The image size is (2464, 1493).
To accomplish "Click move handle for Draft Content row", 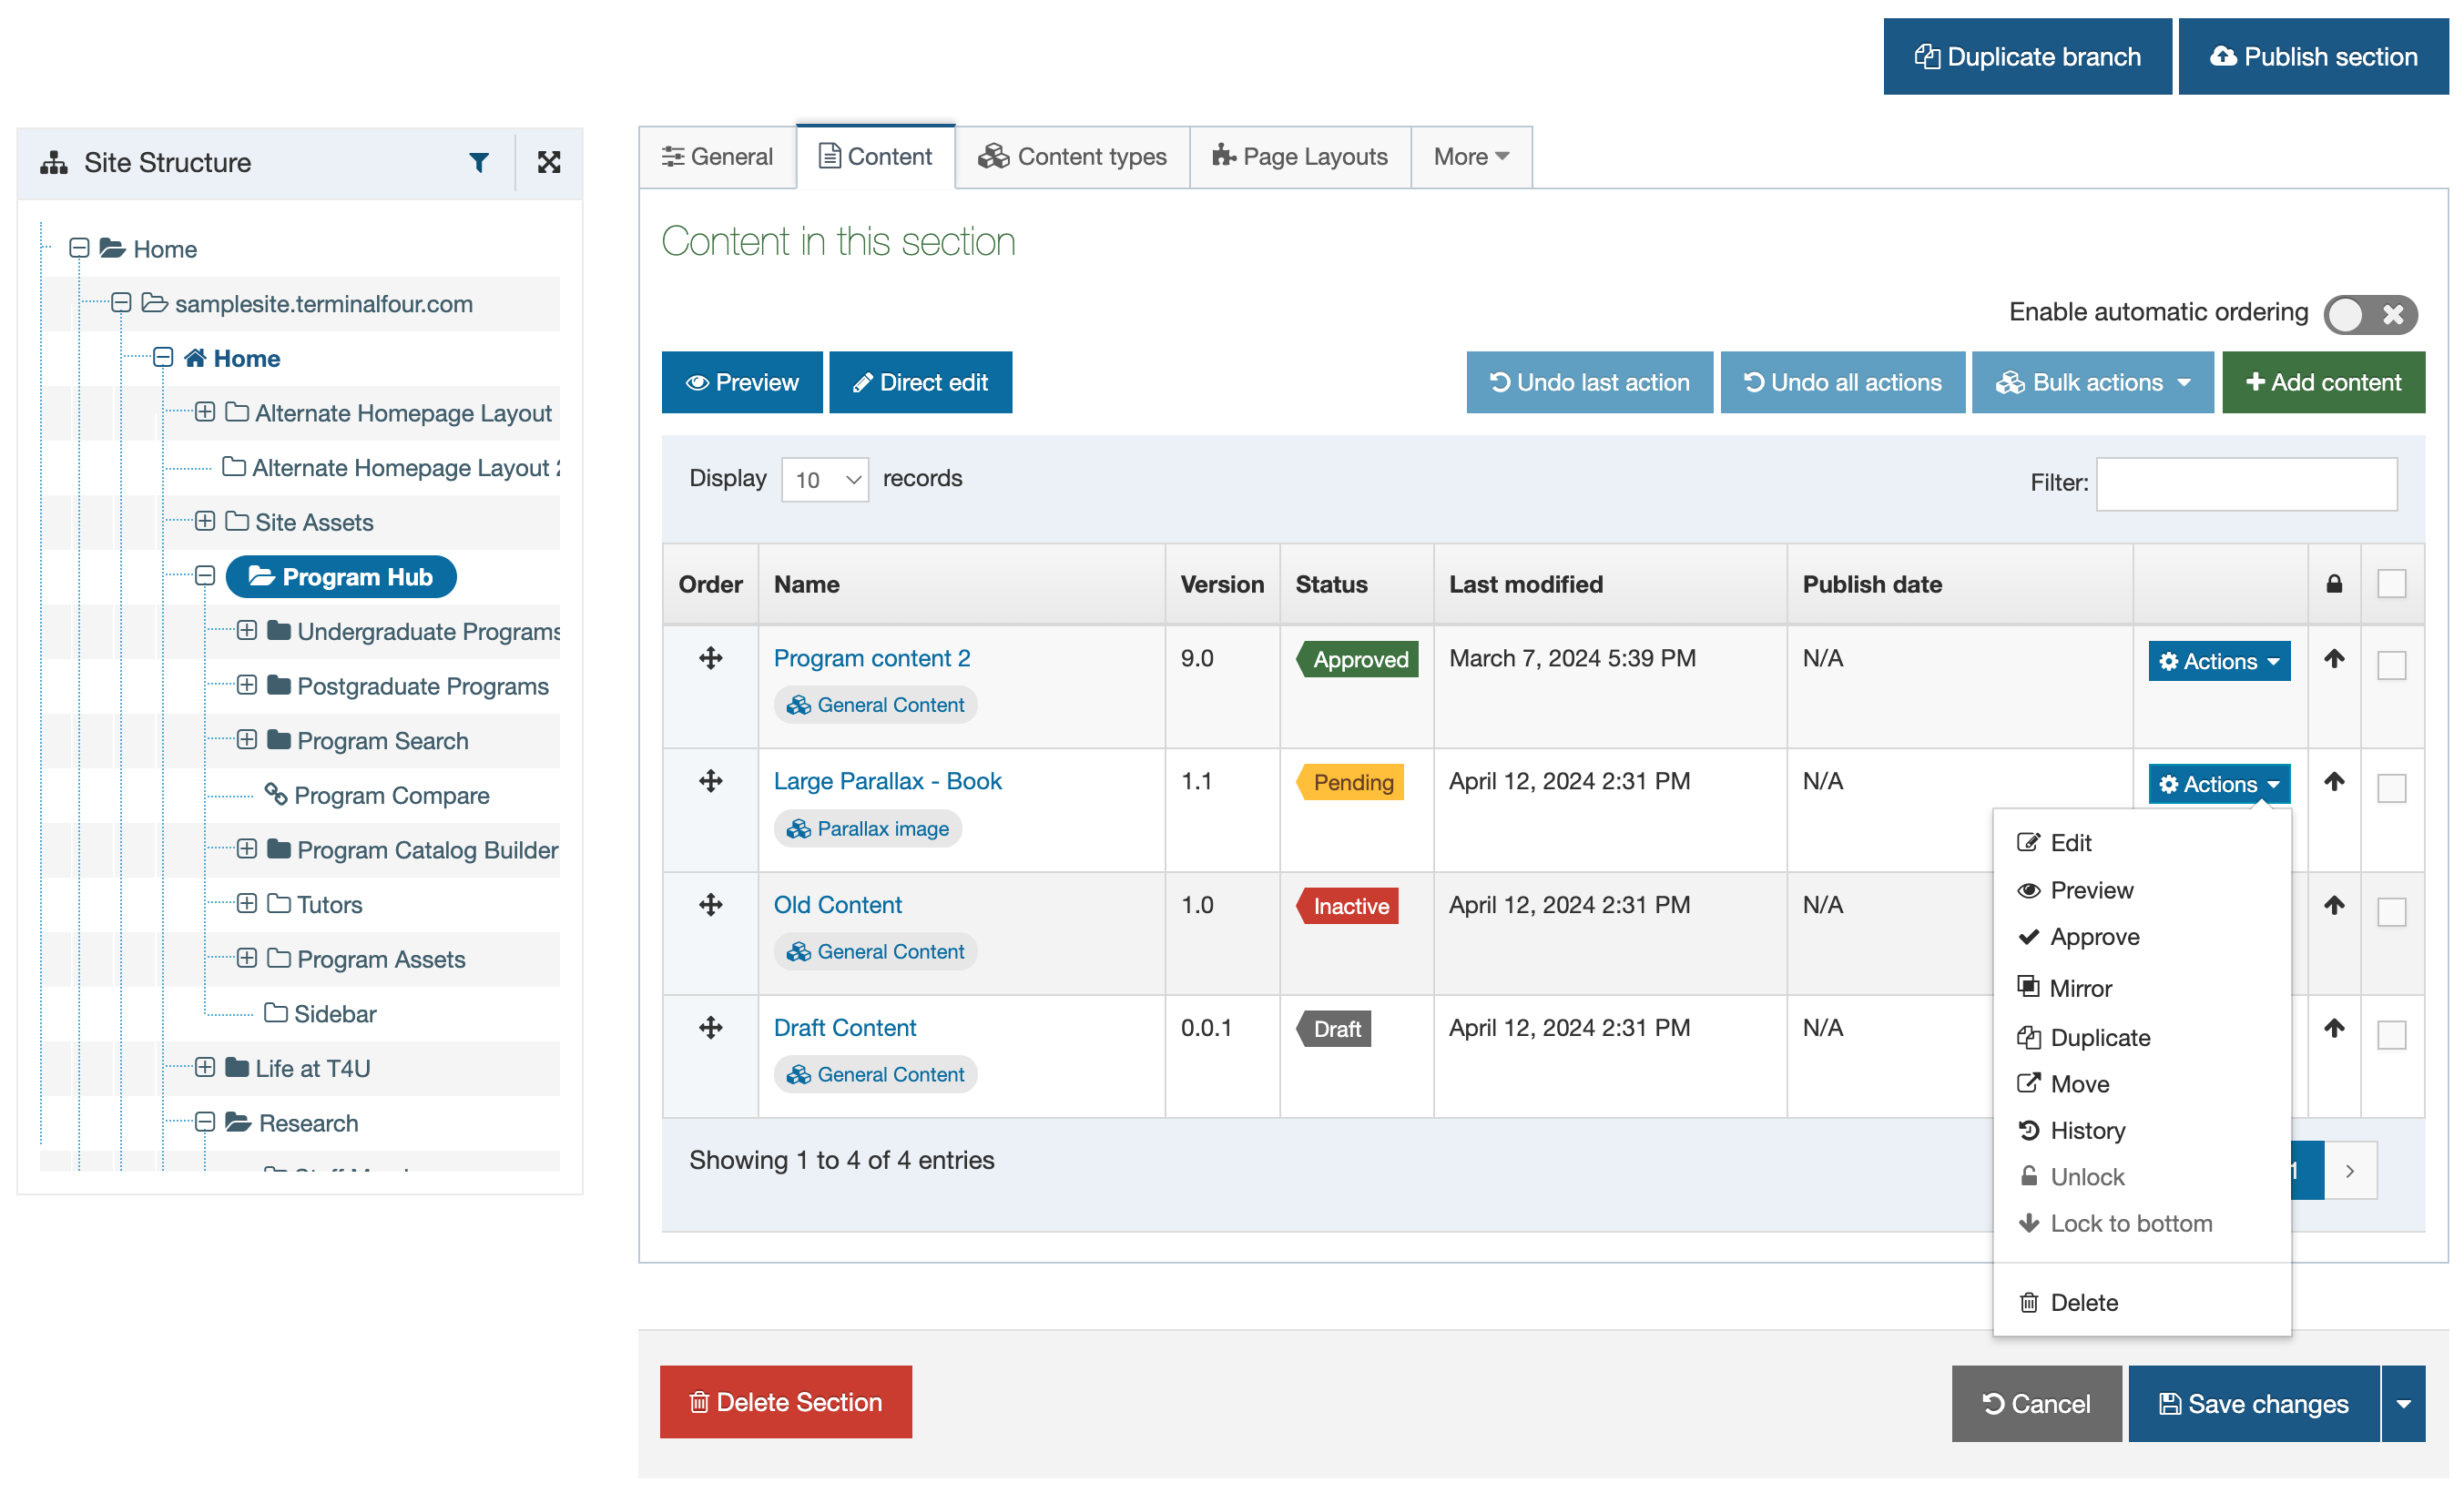I will point(710,1028).
